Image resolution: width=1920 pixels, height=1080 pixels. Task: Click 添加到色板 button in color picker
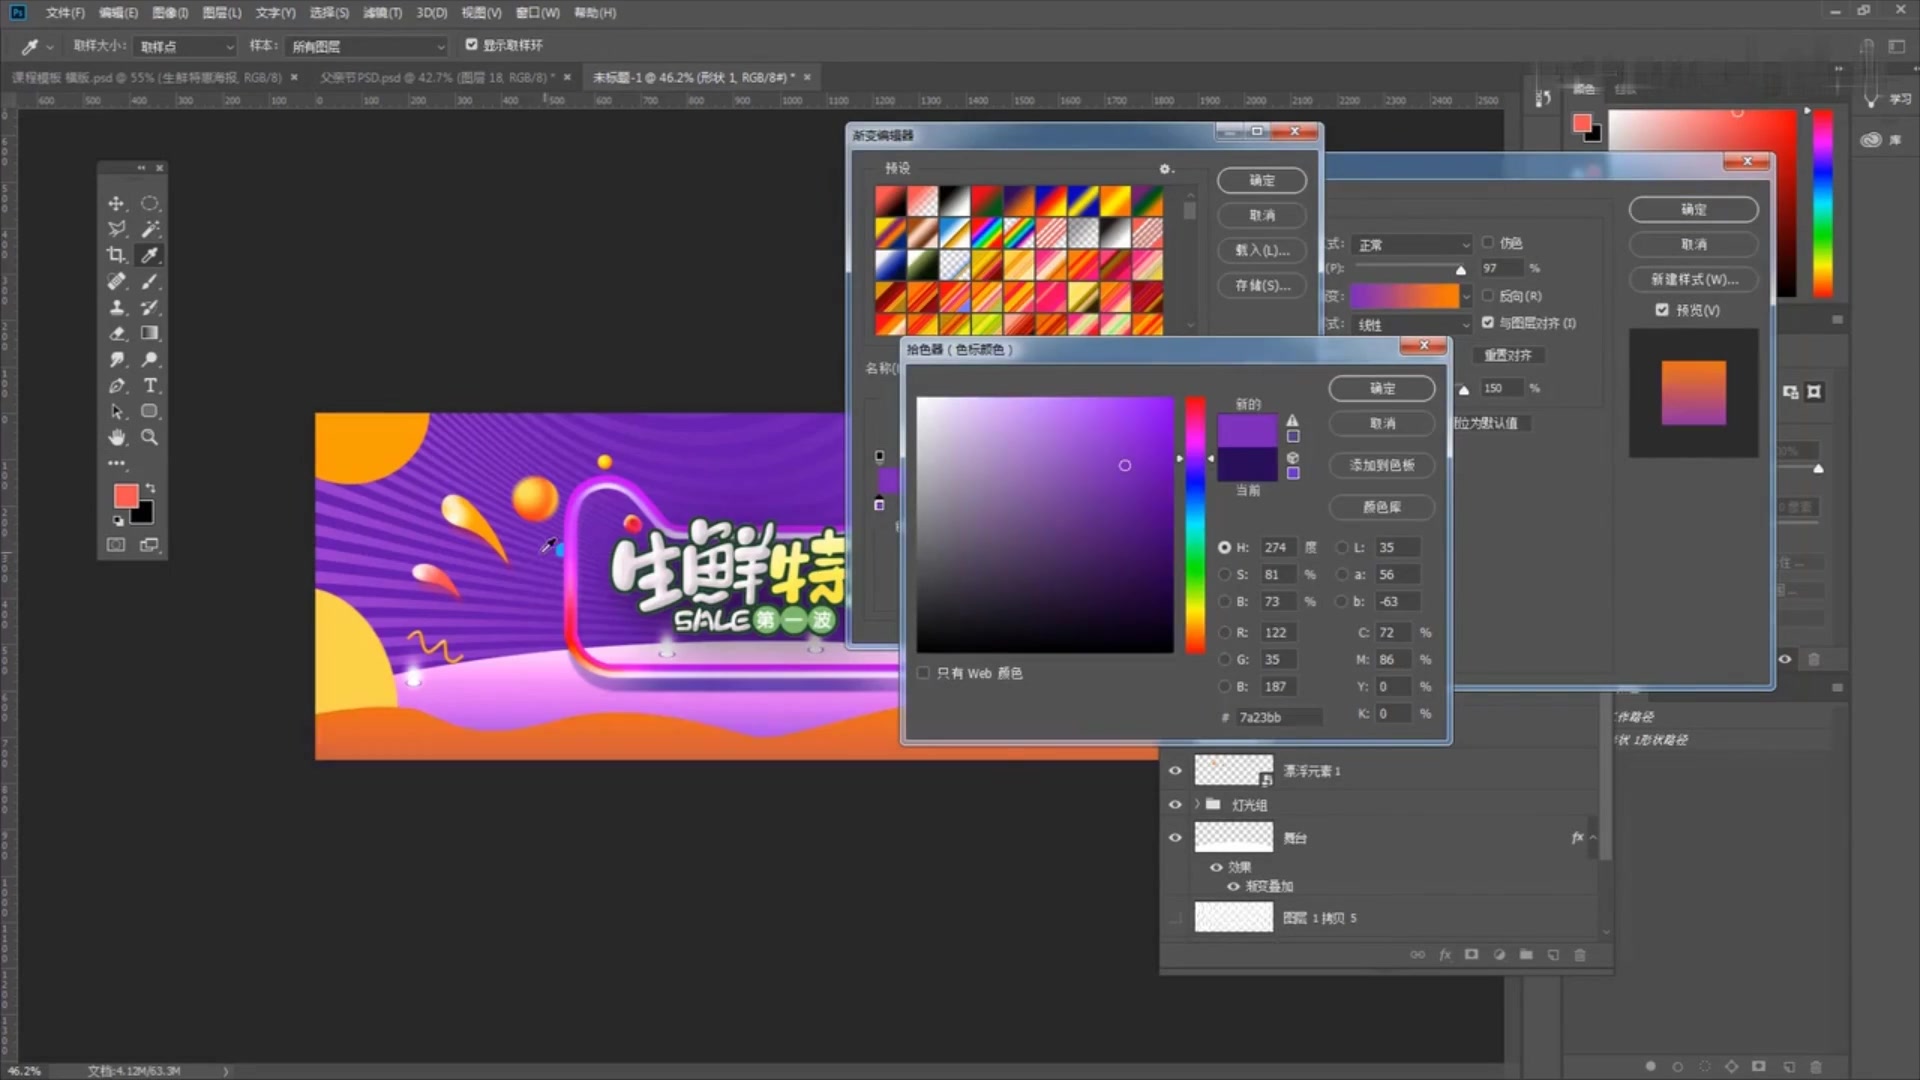pos(1381,465)
